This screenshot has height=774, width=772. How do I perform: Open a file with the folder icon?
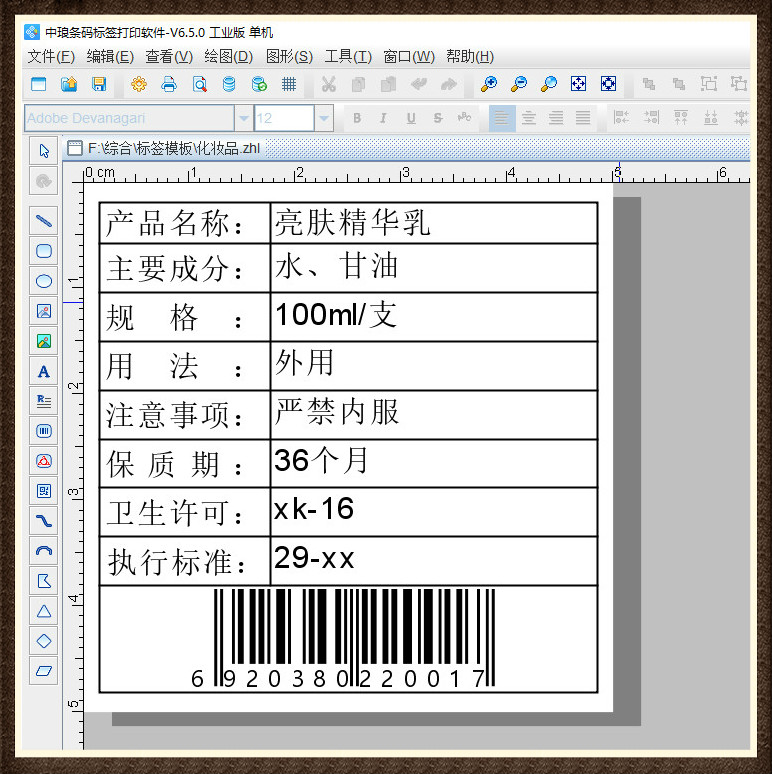pos(69,84)
